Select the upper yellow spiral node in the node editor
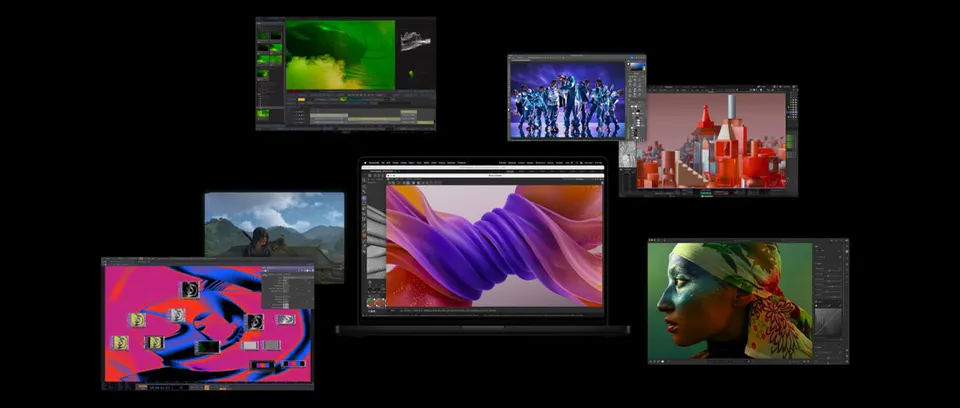This screenshot has width=960, height=408. [x=137, y=320]
